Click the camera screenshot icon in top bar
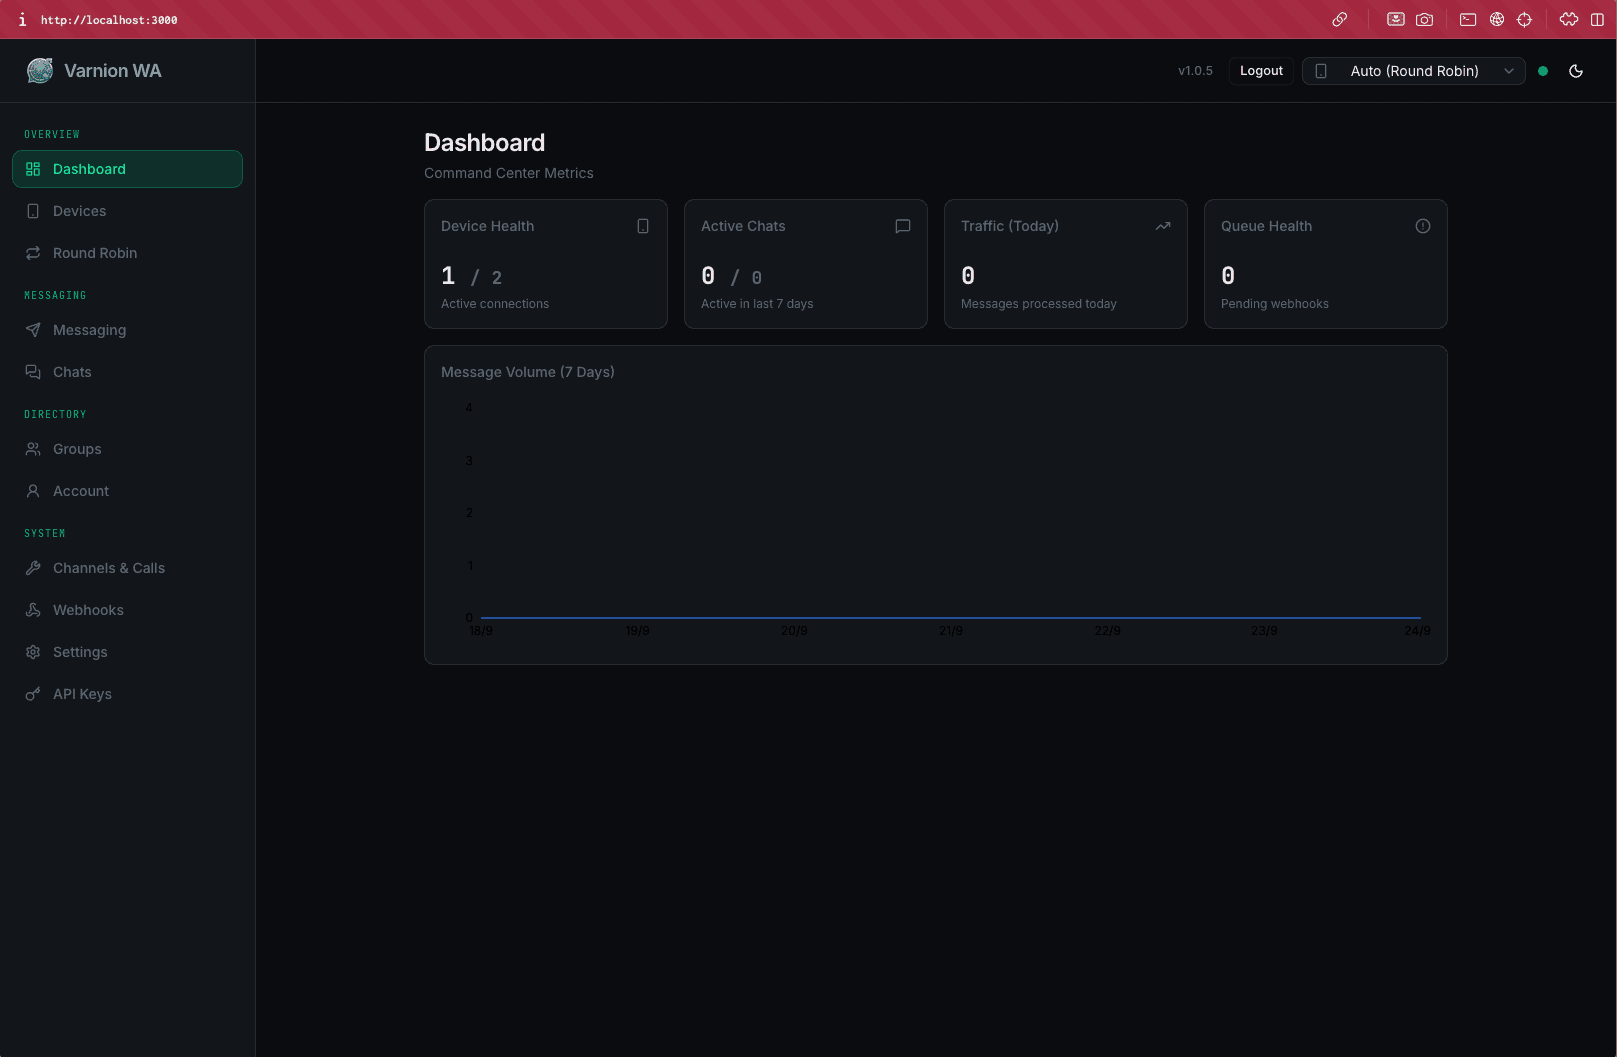The image size is (1617, 1057). pyautogui.click(x=1425, y=19)
